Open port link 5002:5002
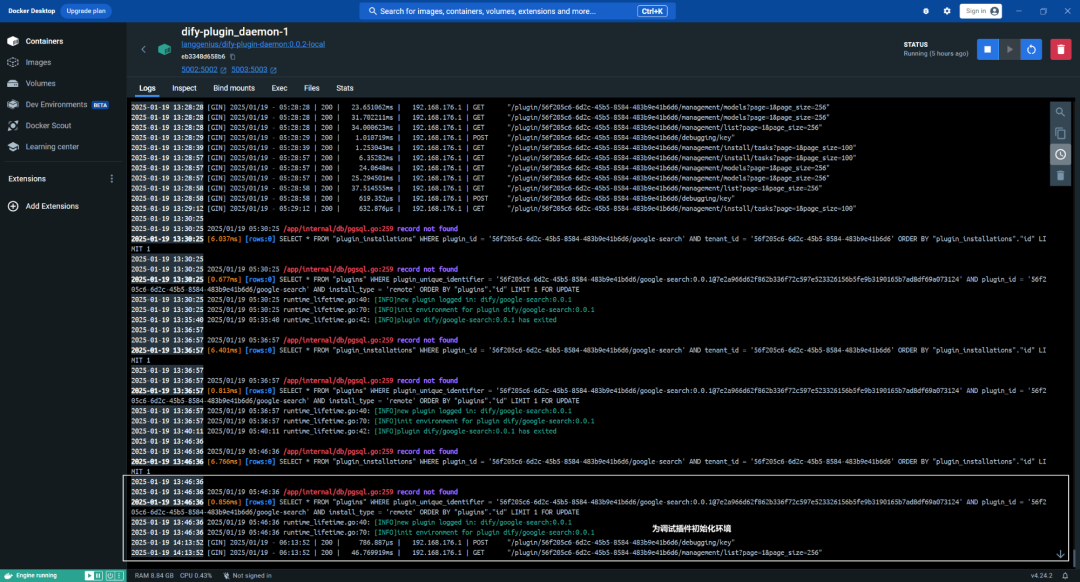 coord(199,70)
